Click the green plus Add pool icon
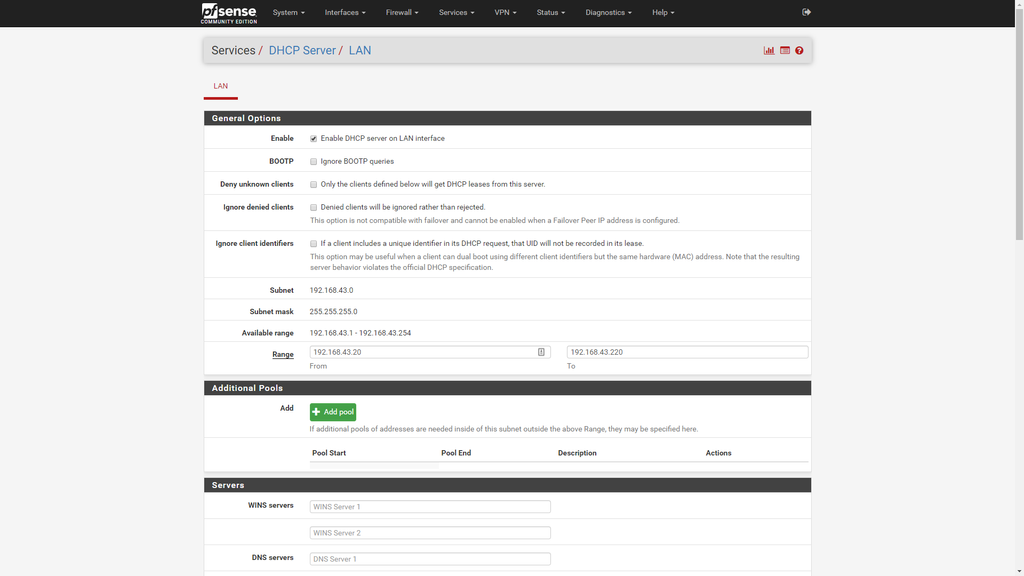The width and height of the screenshot is (1024, 576). coord(318,411)
